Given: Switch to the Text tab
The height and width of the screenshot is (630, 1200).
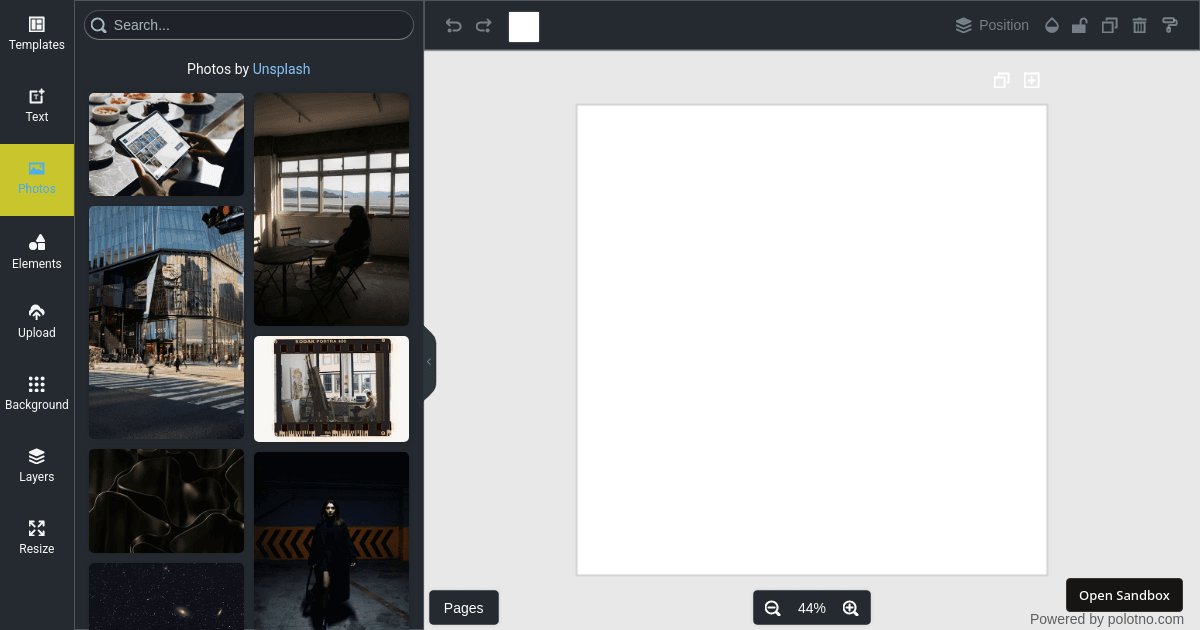Looking at the screenshot, I should point(37,106).
